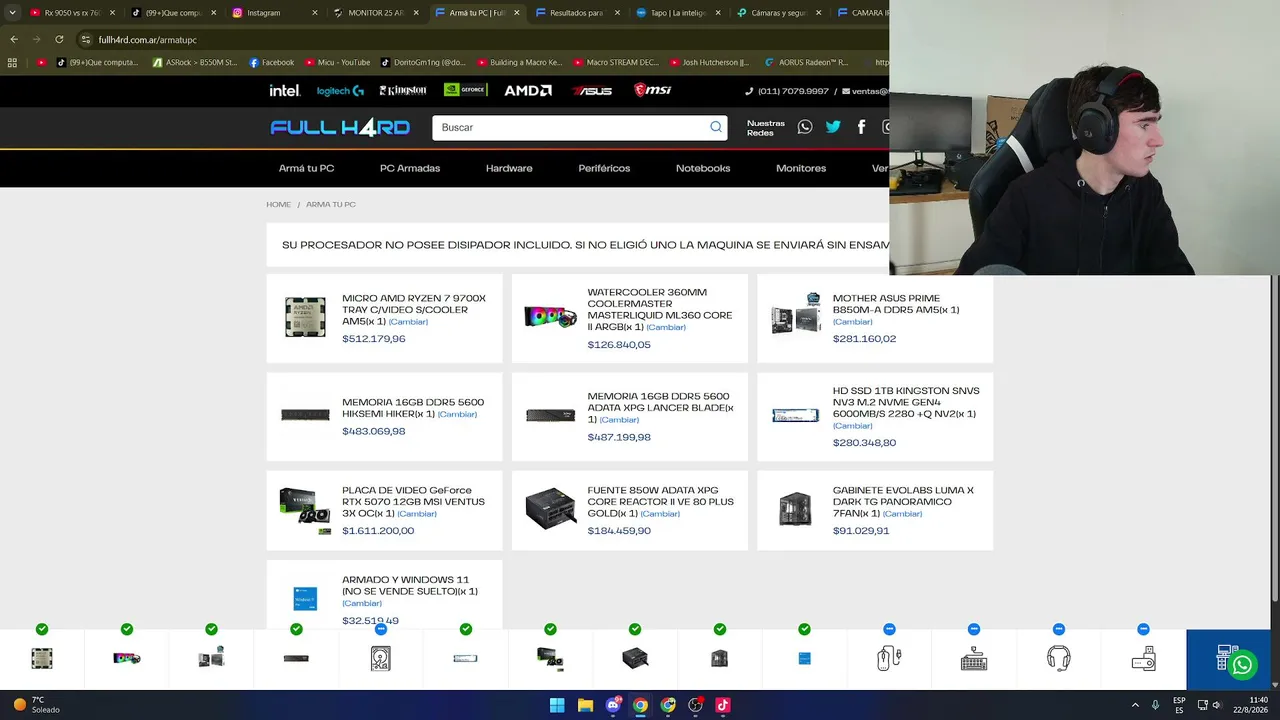
Task: Go back with the browser back arrow
Action: coord(14,39)
